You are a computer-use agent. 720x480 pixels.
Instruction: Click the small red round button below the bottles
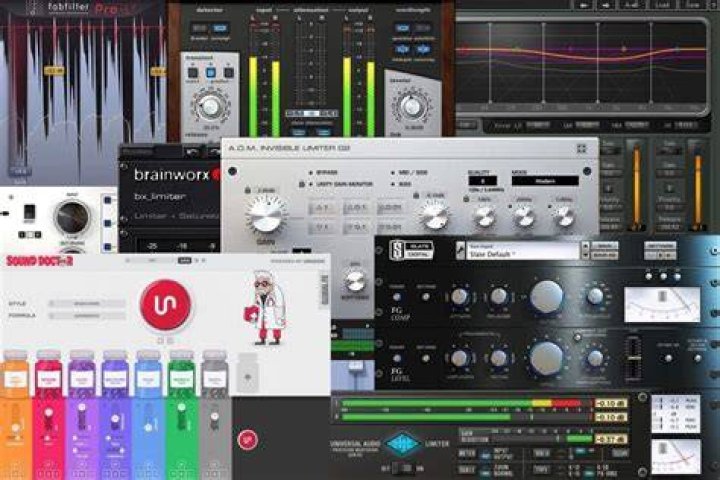click(248, 439)
